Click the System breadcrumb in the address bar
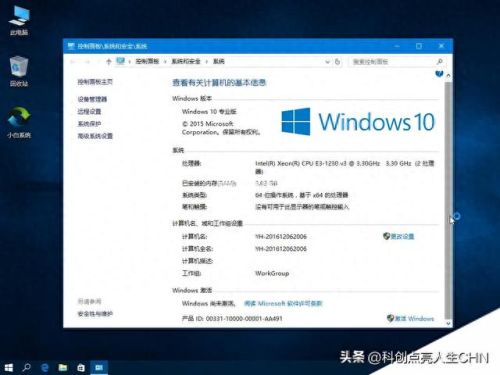 point(219,62)
